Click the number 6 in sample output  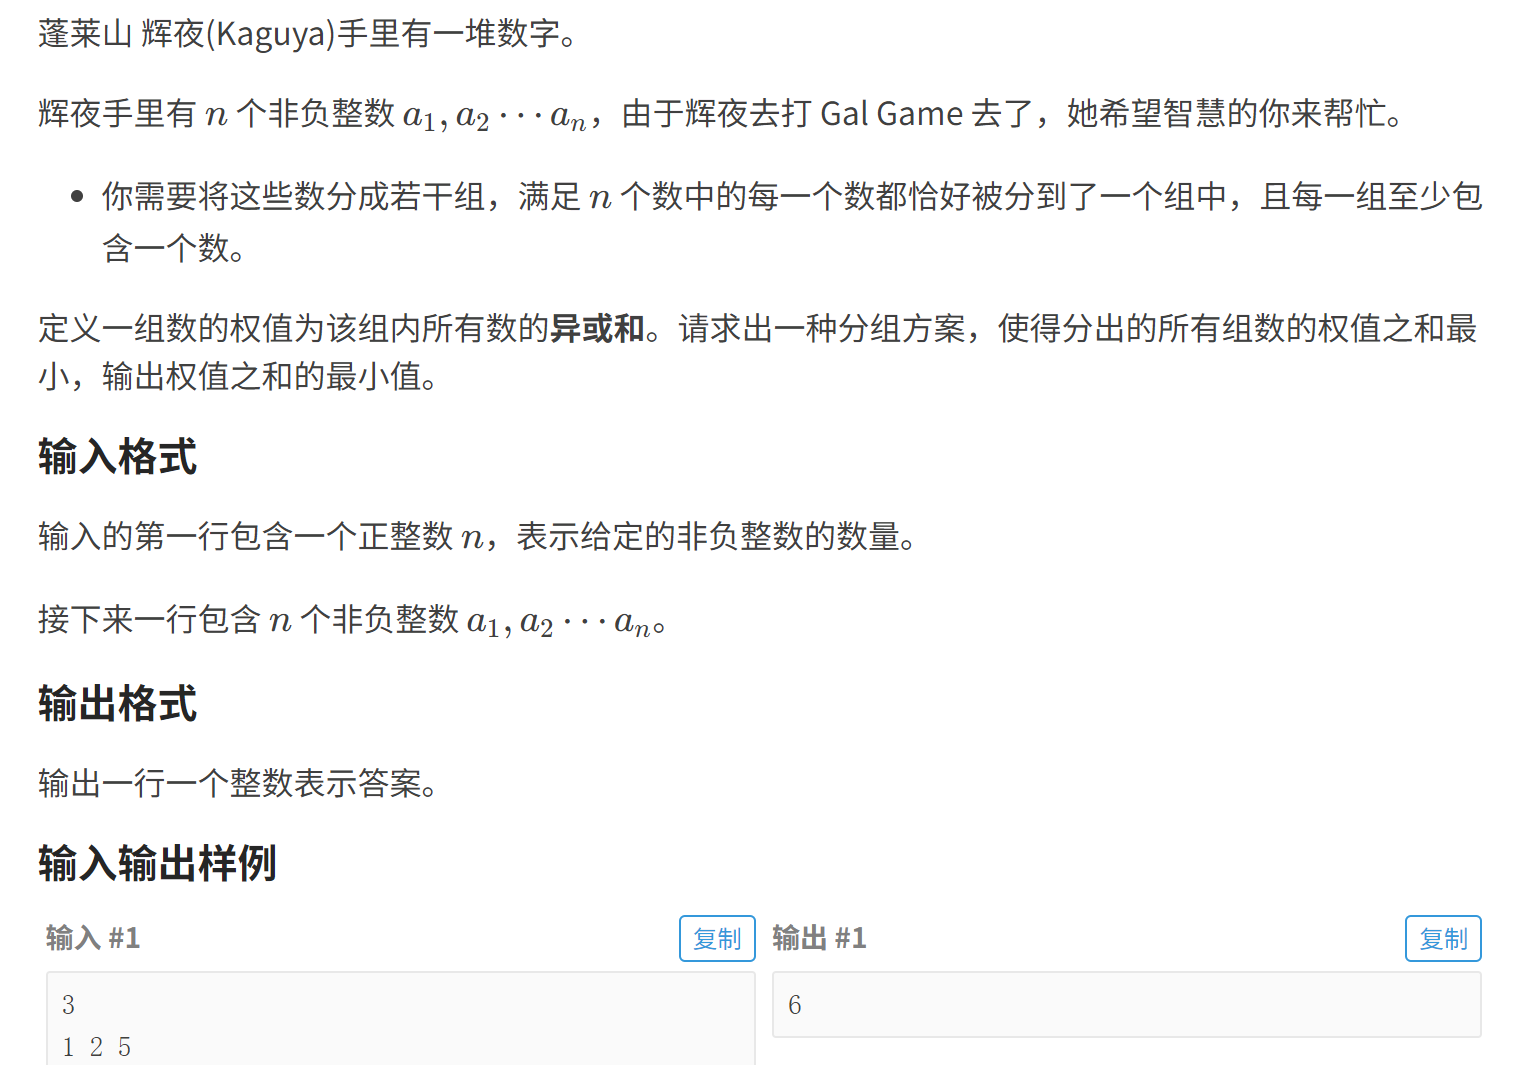[x=795, y=1005]
